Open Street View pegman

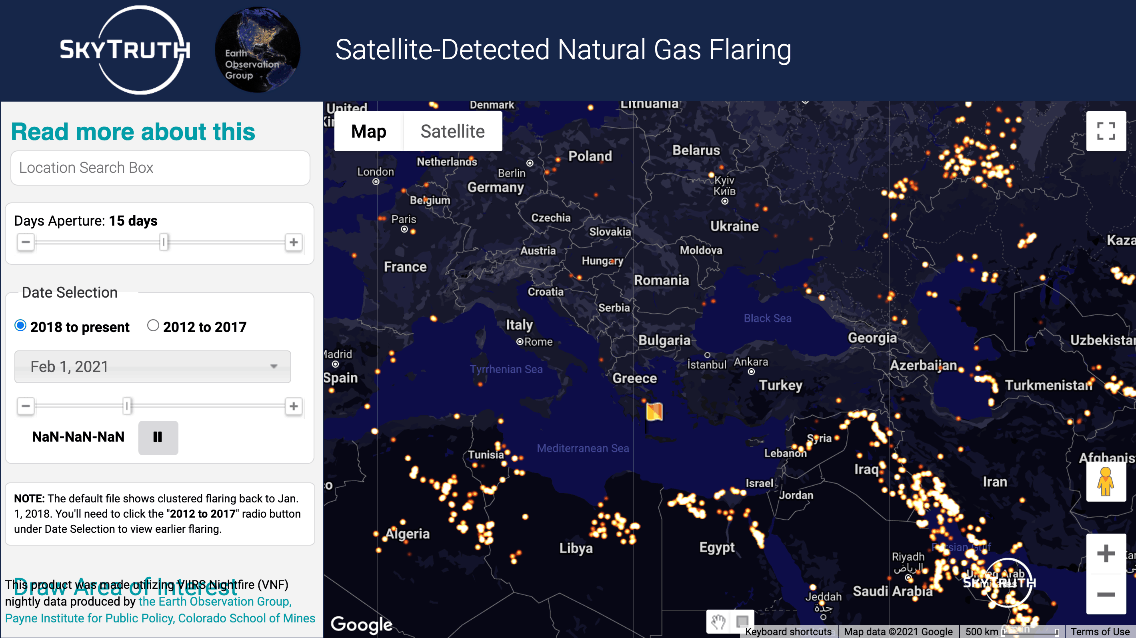click(x=1106, y=482)
